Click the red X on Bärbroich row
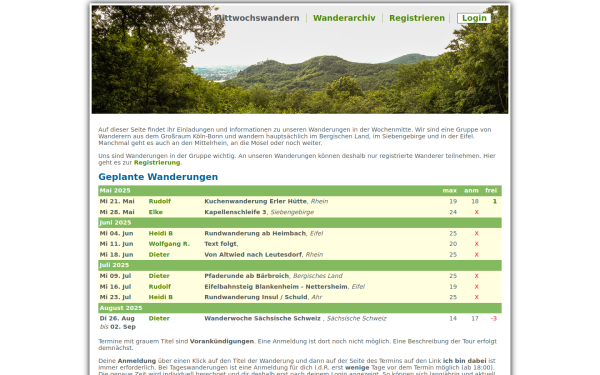The height and width of the screenshot is (375, 600). pos(476,276)
